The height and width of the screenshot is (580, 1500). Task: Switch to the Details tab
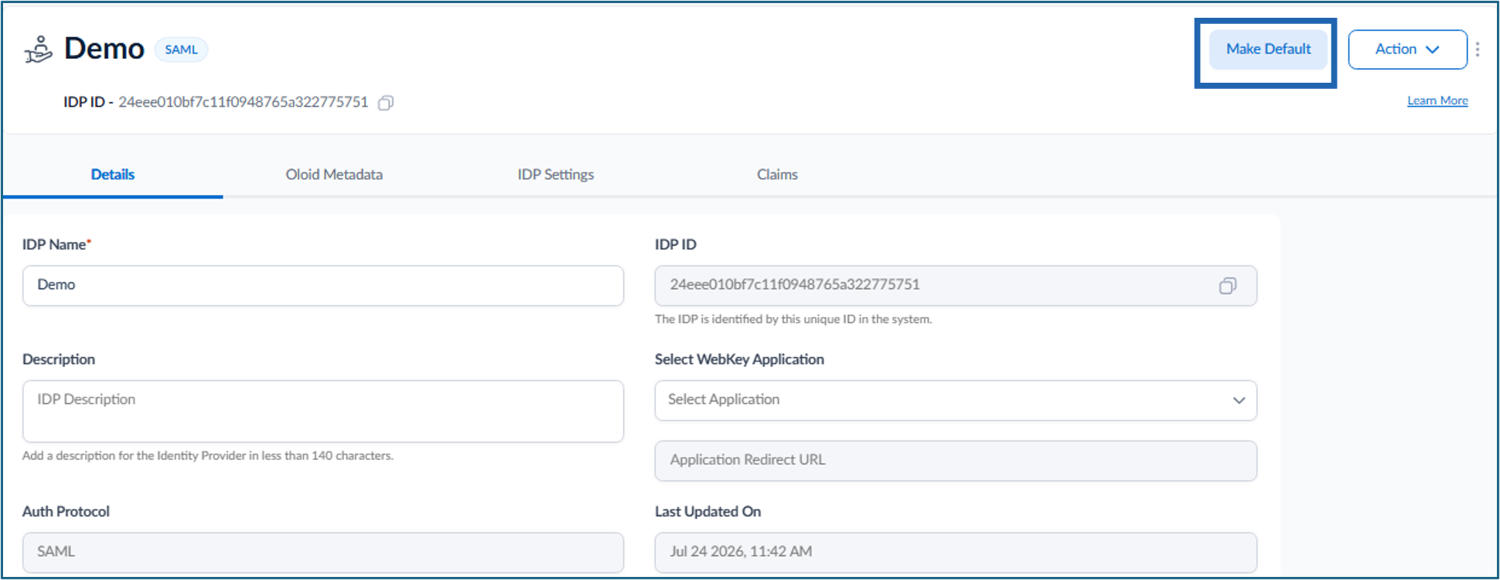[x=113, y=174]
